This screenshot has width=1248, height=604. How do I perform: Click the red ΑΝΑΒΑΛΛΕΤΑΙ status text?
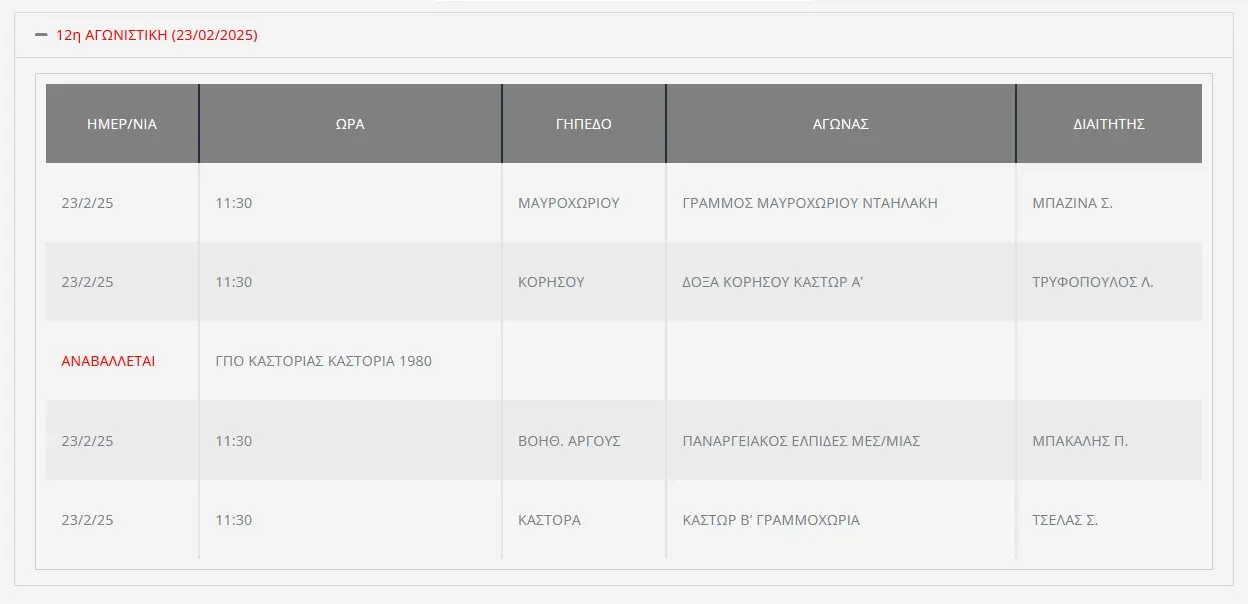pyautogui.click(x=109, y=361)
